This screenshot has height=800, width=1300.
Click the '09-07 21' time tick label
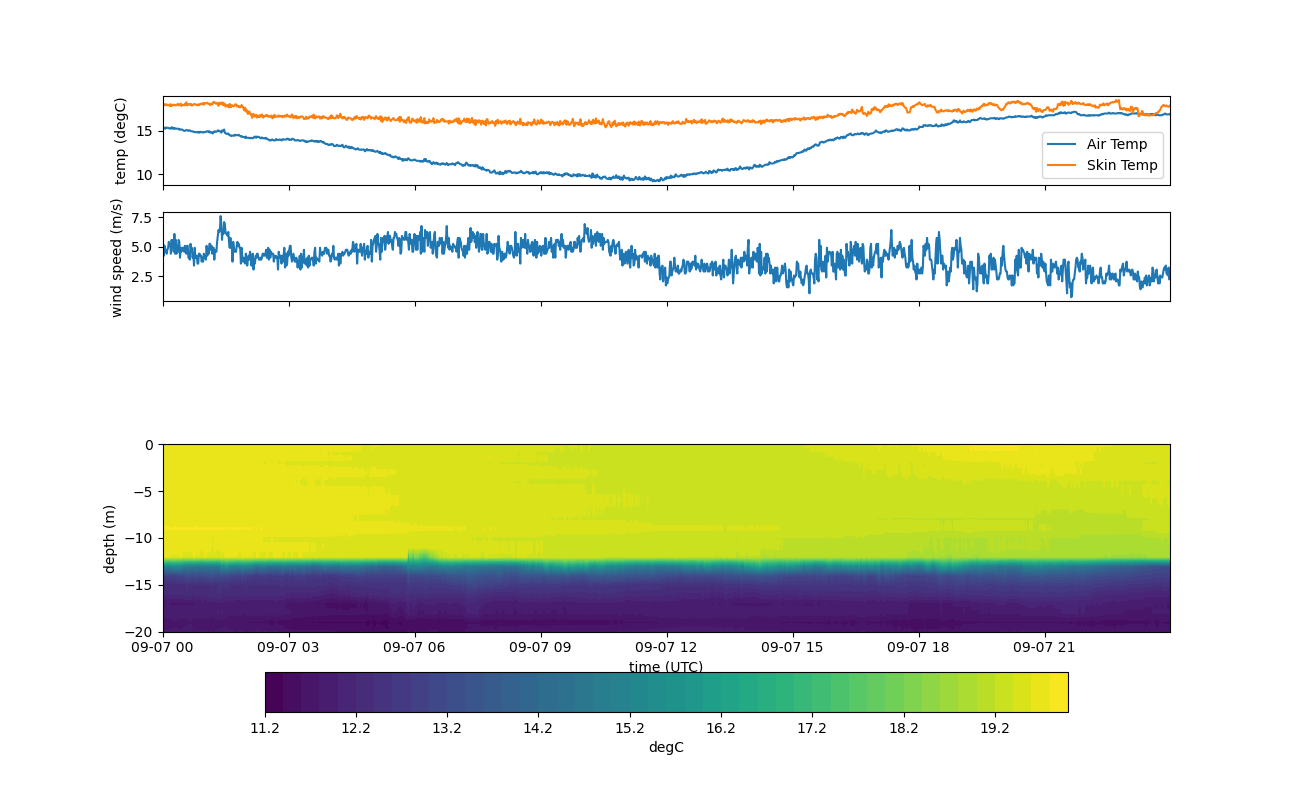(1045, 647)
